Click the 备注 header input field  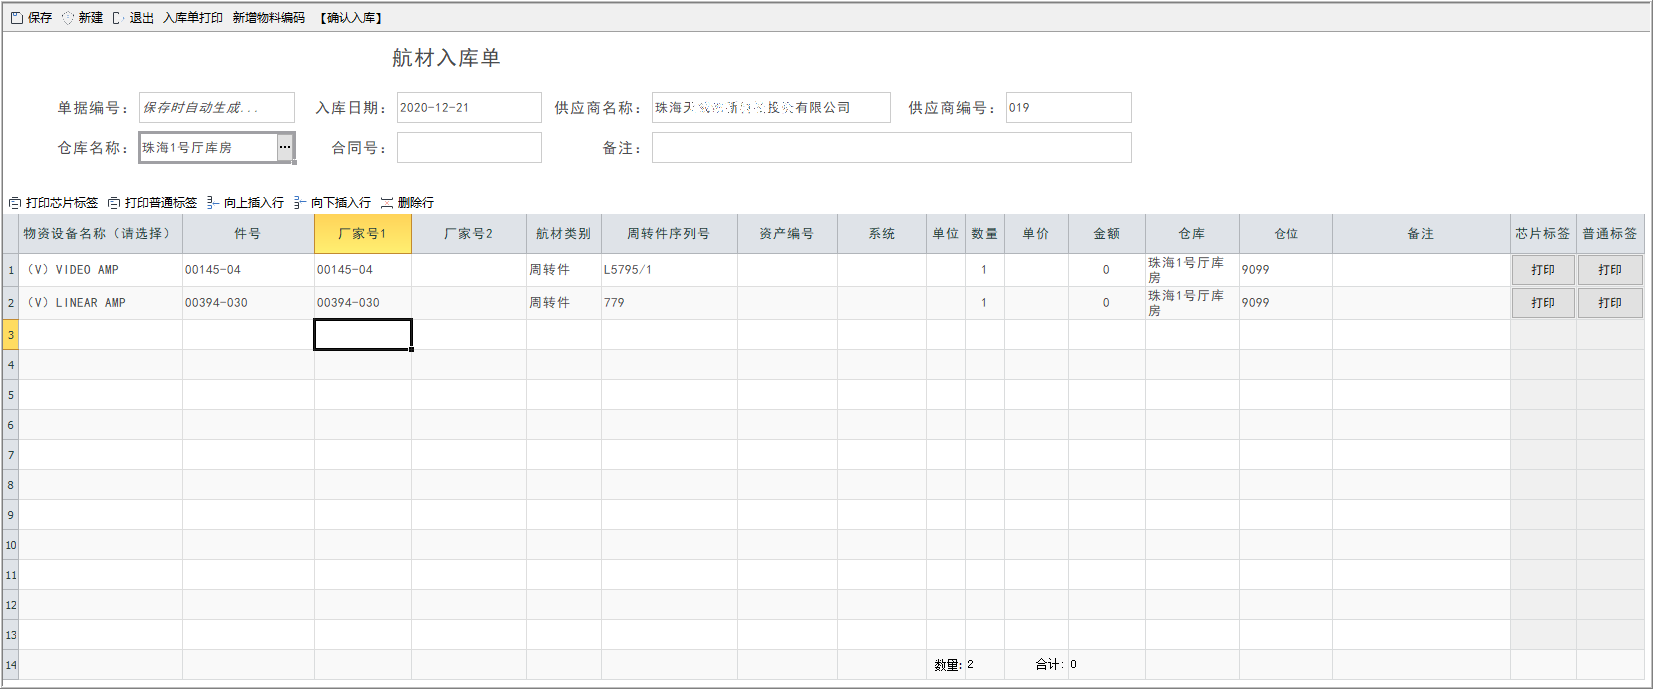click(892, 147)
